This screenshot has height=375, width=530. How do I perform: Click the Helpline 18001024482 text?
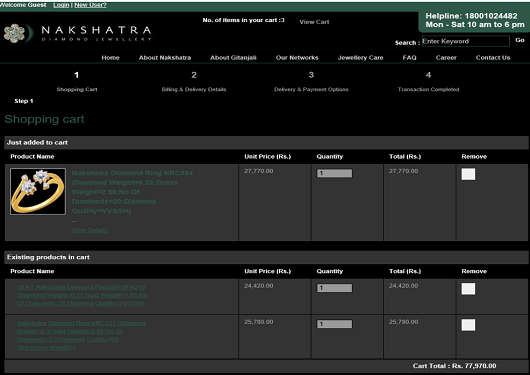(471, 16)
